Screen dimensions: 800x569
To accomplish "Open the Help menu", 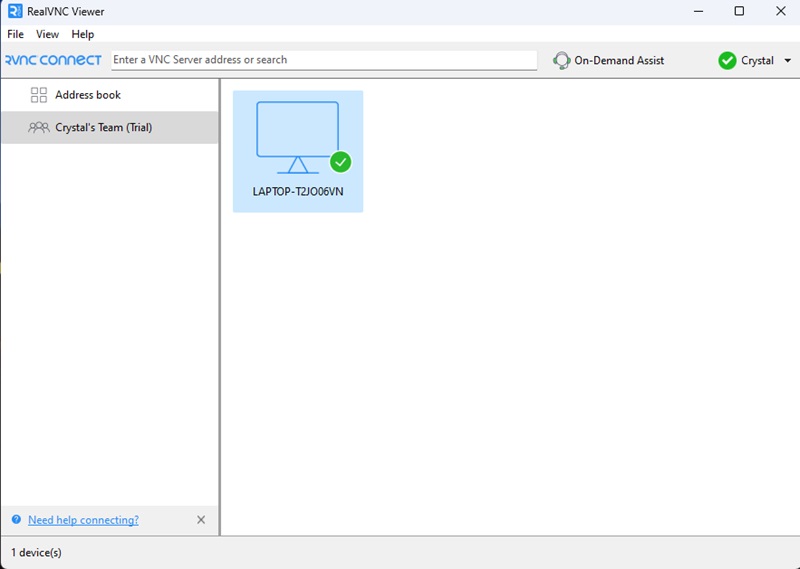I will click(83, 34).
